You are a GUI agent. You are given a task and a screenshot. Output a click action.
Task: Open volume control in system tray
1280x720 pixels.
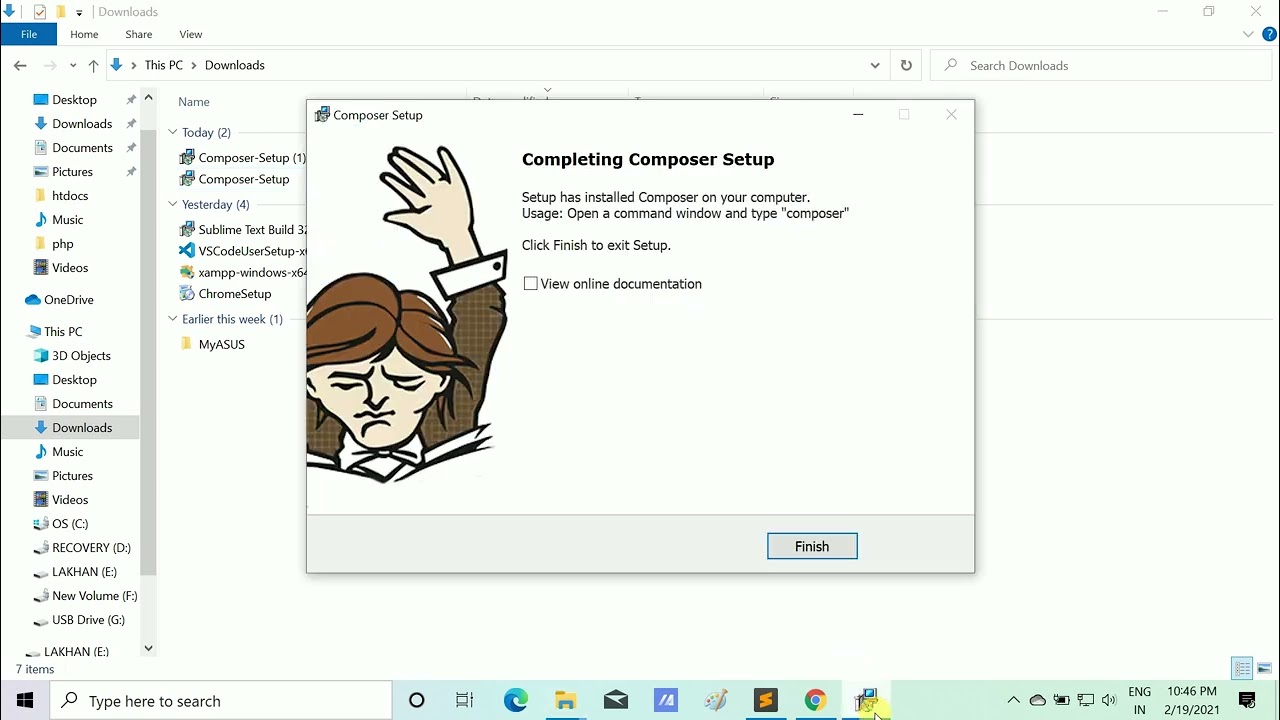1109,700
